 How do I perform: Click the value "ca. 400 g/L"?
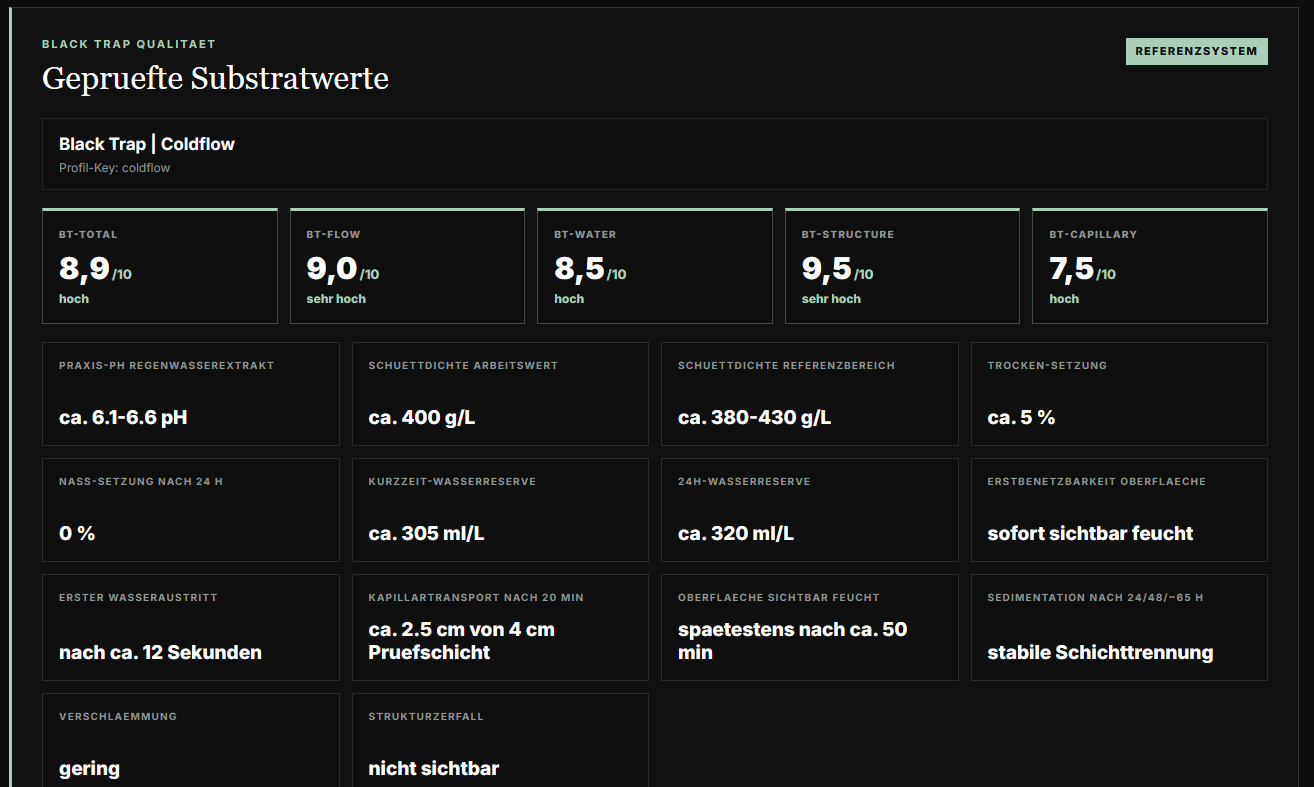click(422, 417)
